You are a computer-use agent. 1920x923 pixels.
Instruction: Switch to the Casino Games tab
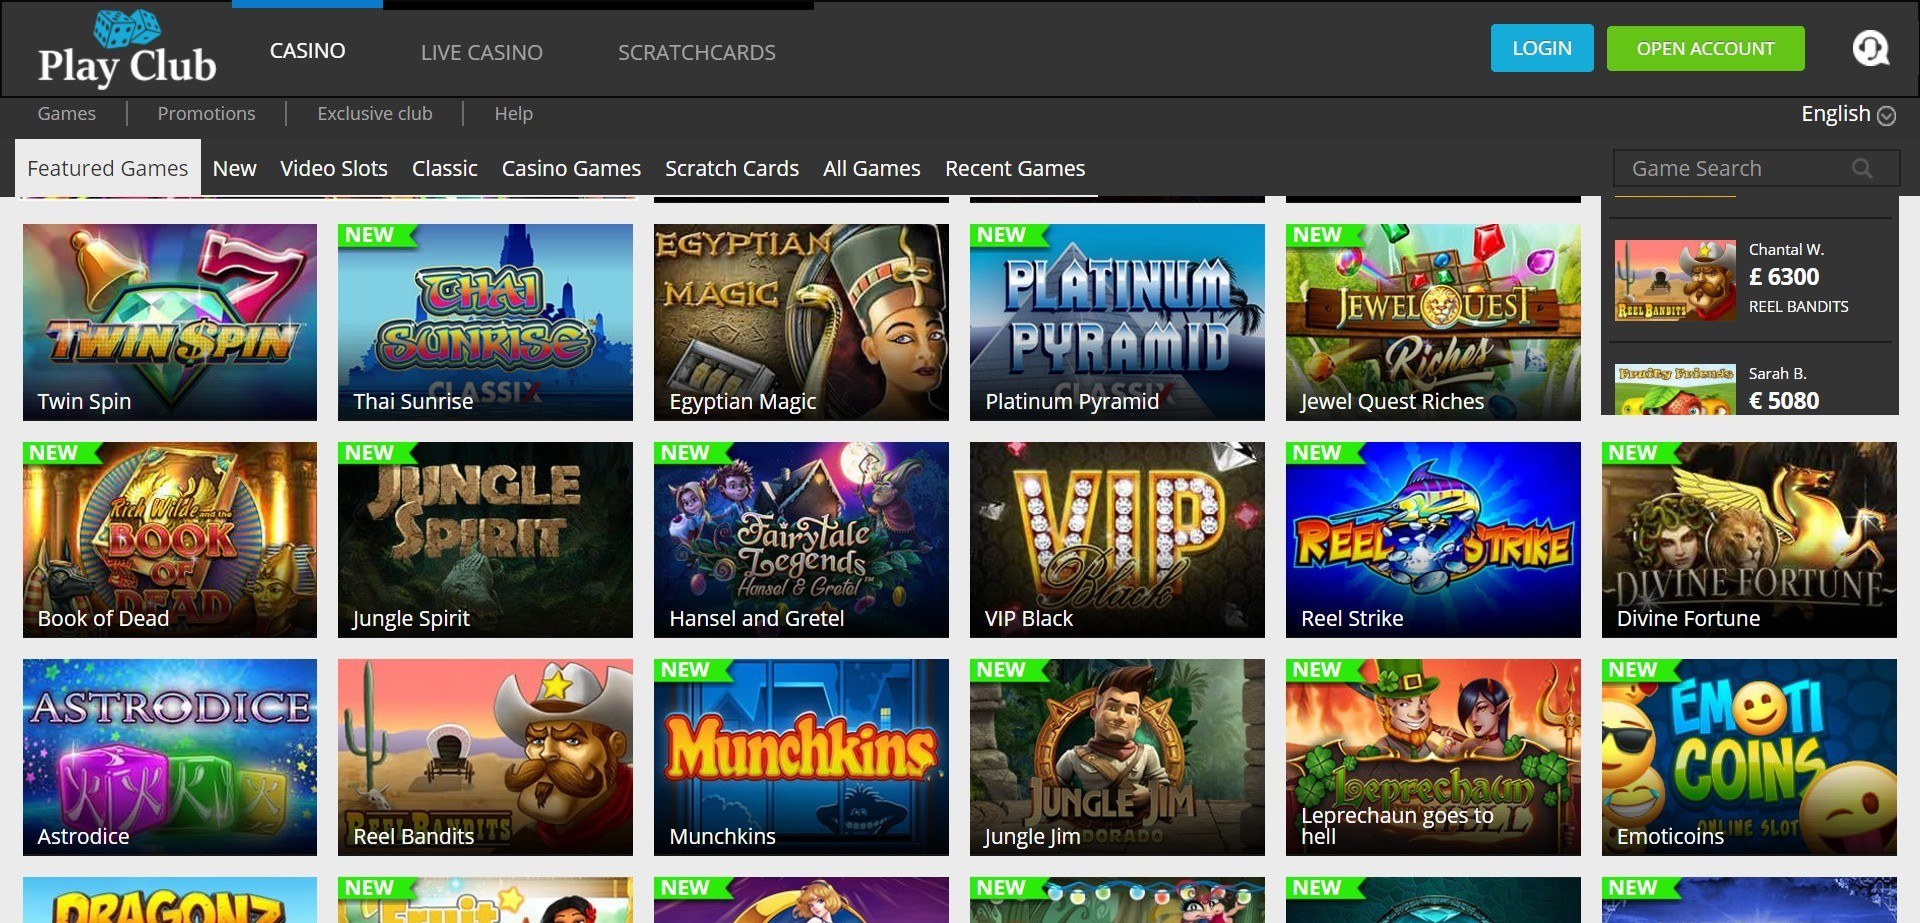coord(571,168)
